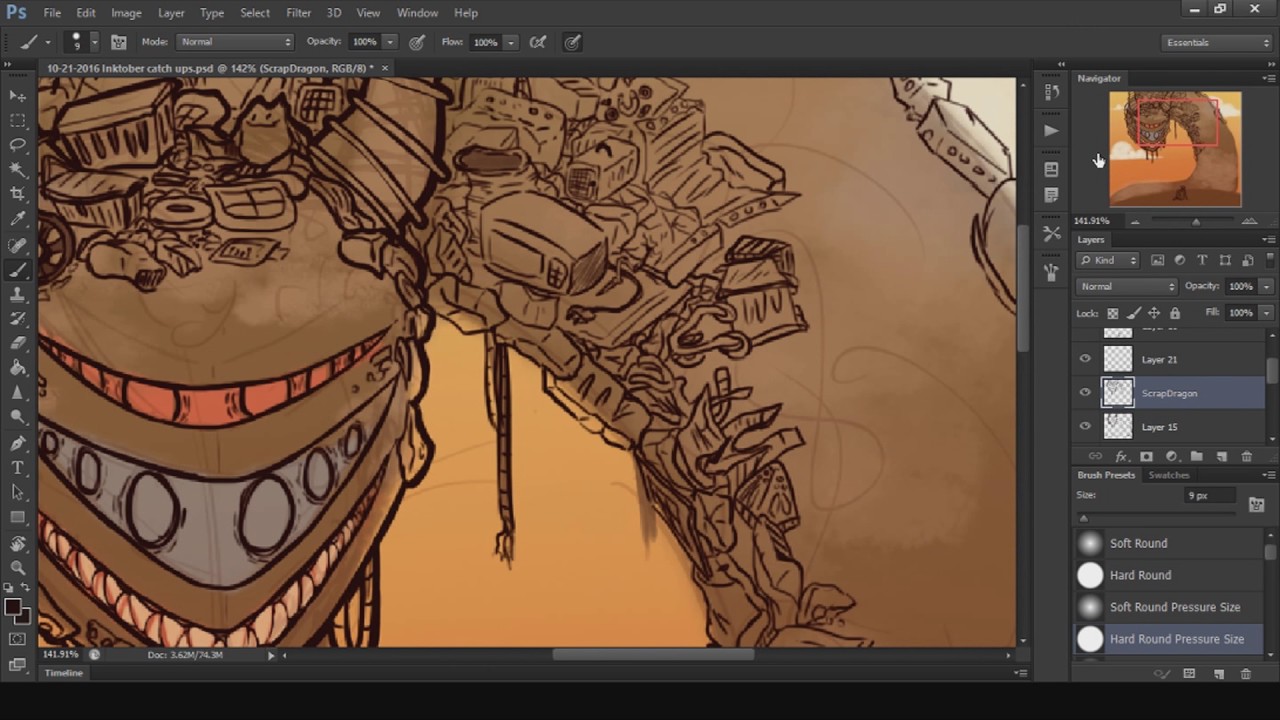The image size is (1280, 720).
Task: Toggle lock transparent pixels
Action: 1112,313
